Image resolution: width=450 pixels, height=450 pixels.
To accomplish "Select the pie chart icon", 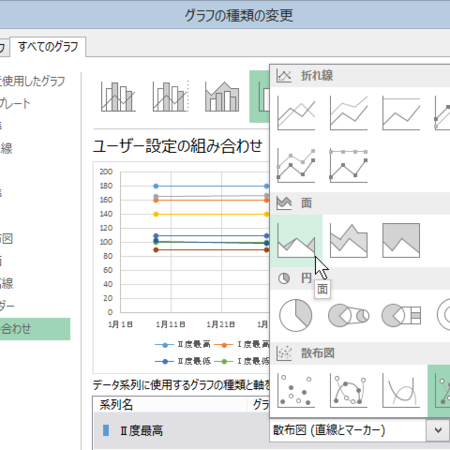I will tap(296, 315).
